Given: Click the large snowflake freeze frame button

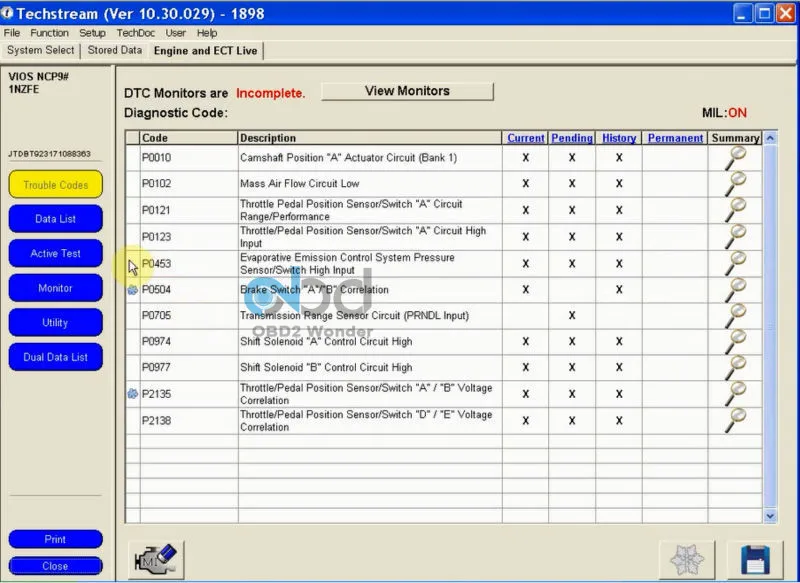Looking at the screenshot, I should click(x=687, y=560).
